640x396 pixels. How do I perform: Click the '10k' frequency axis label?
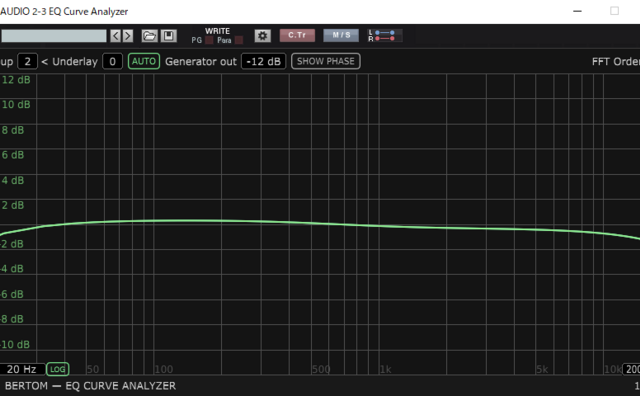(613, 369)
